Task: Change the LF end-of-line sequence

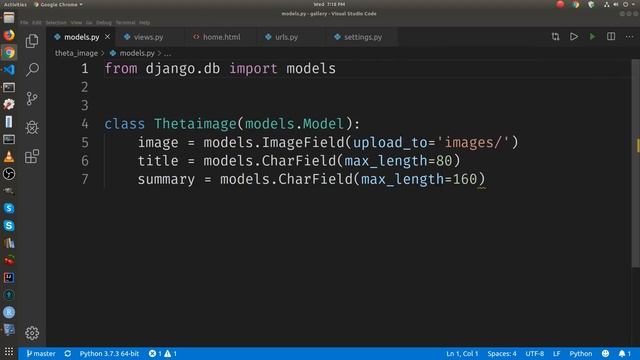Action: click(556, 353)
